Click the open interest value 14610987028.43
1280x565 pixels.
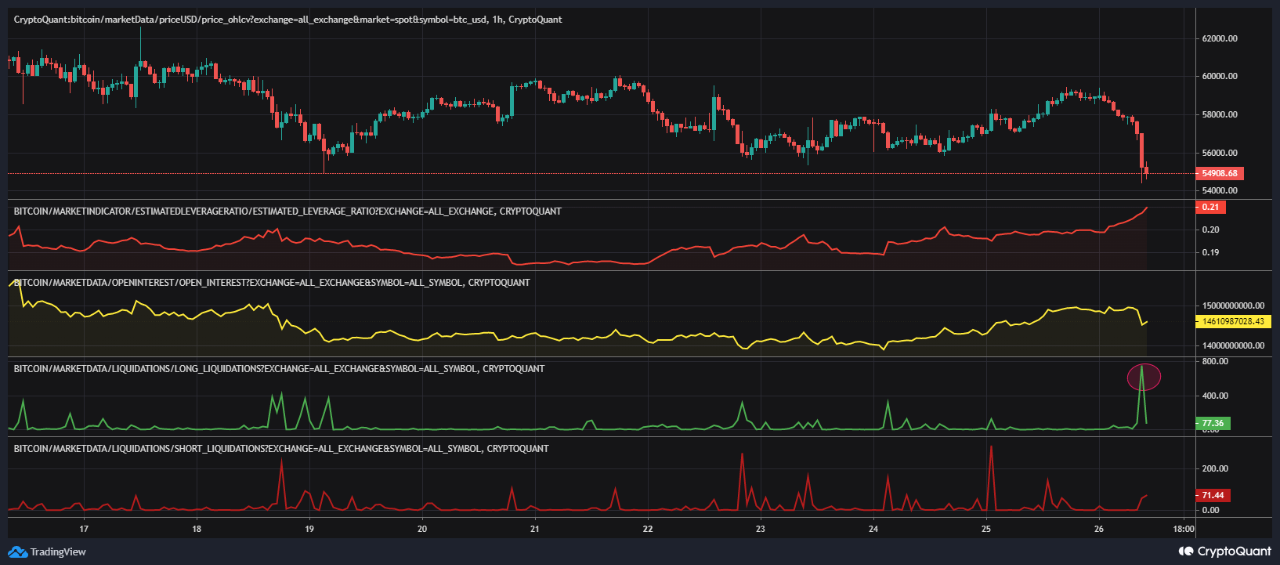point(1231,321)
